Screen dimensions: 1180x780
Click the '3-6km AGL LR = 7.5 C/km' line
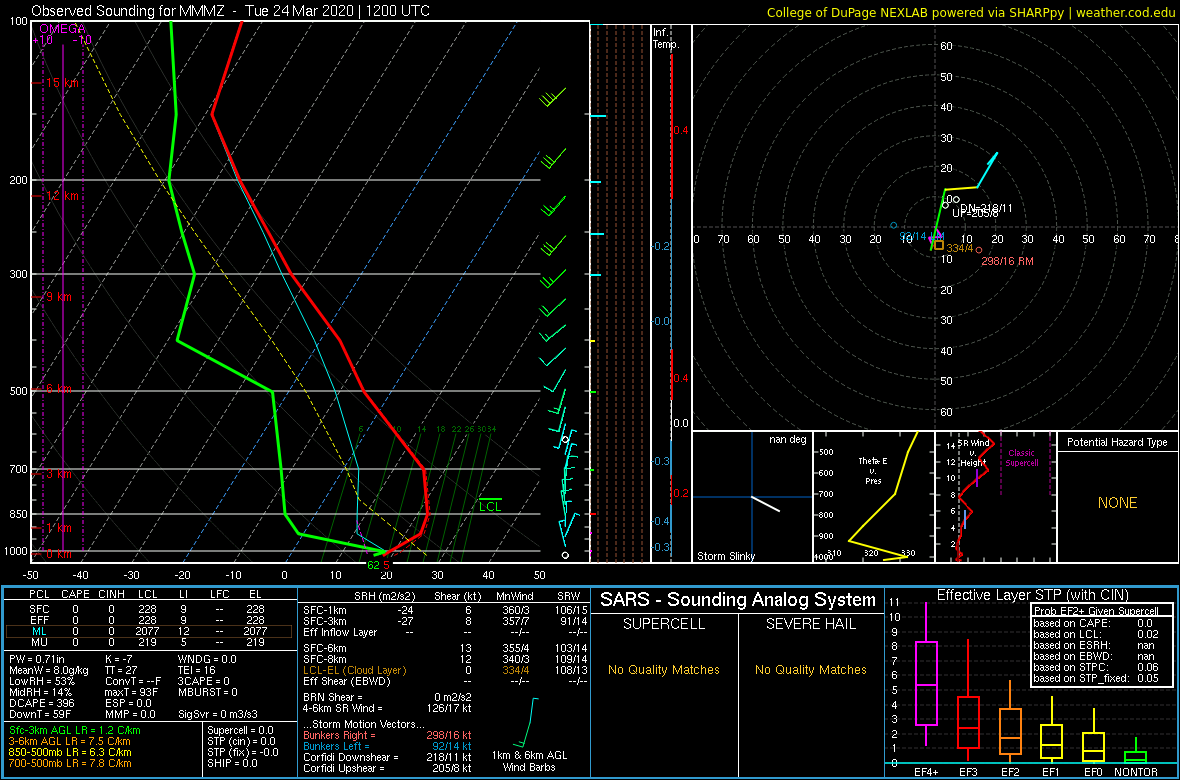[x=71, y=742]
